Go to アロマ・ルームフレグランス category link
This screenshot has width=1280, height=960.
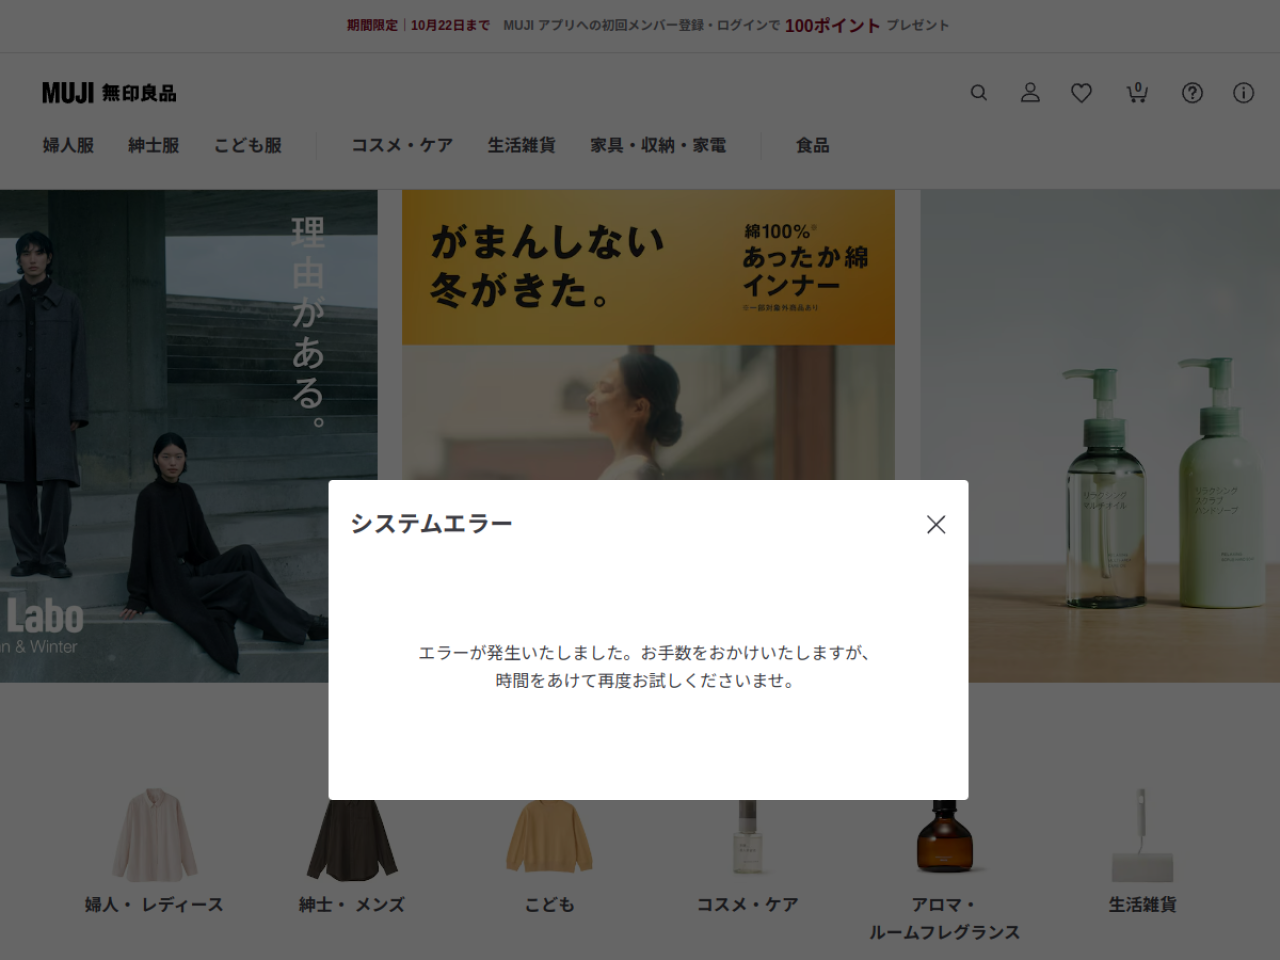[944, 919]
